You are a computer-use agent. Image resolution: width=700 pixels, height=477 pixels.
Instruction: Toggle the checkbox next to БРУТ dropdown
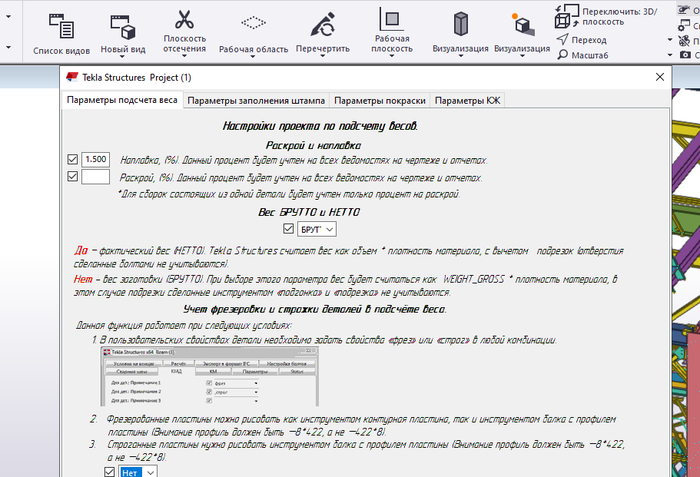click(288, 229)
